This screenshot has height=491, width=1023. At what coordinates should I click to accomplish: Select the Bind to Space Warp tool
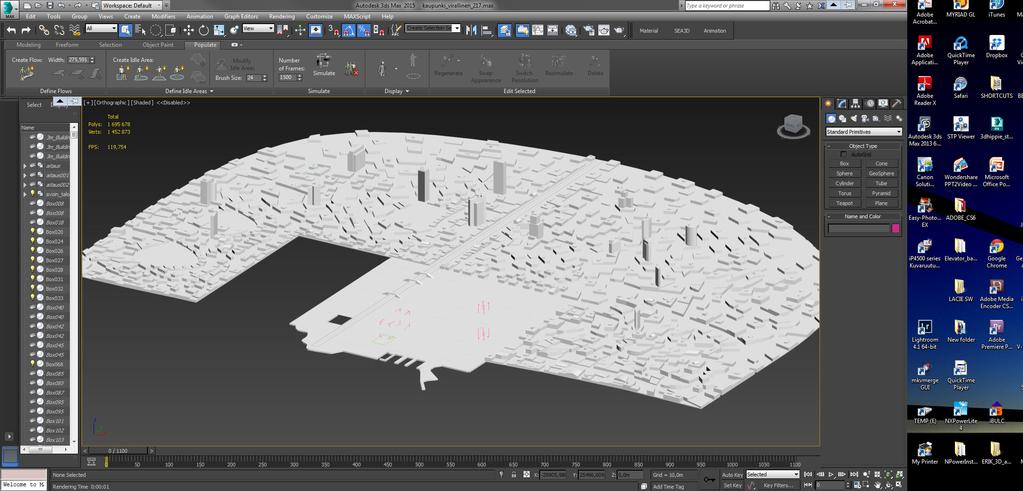tap(74, 30)
